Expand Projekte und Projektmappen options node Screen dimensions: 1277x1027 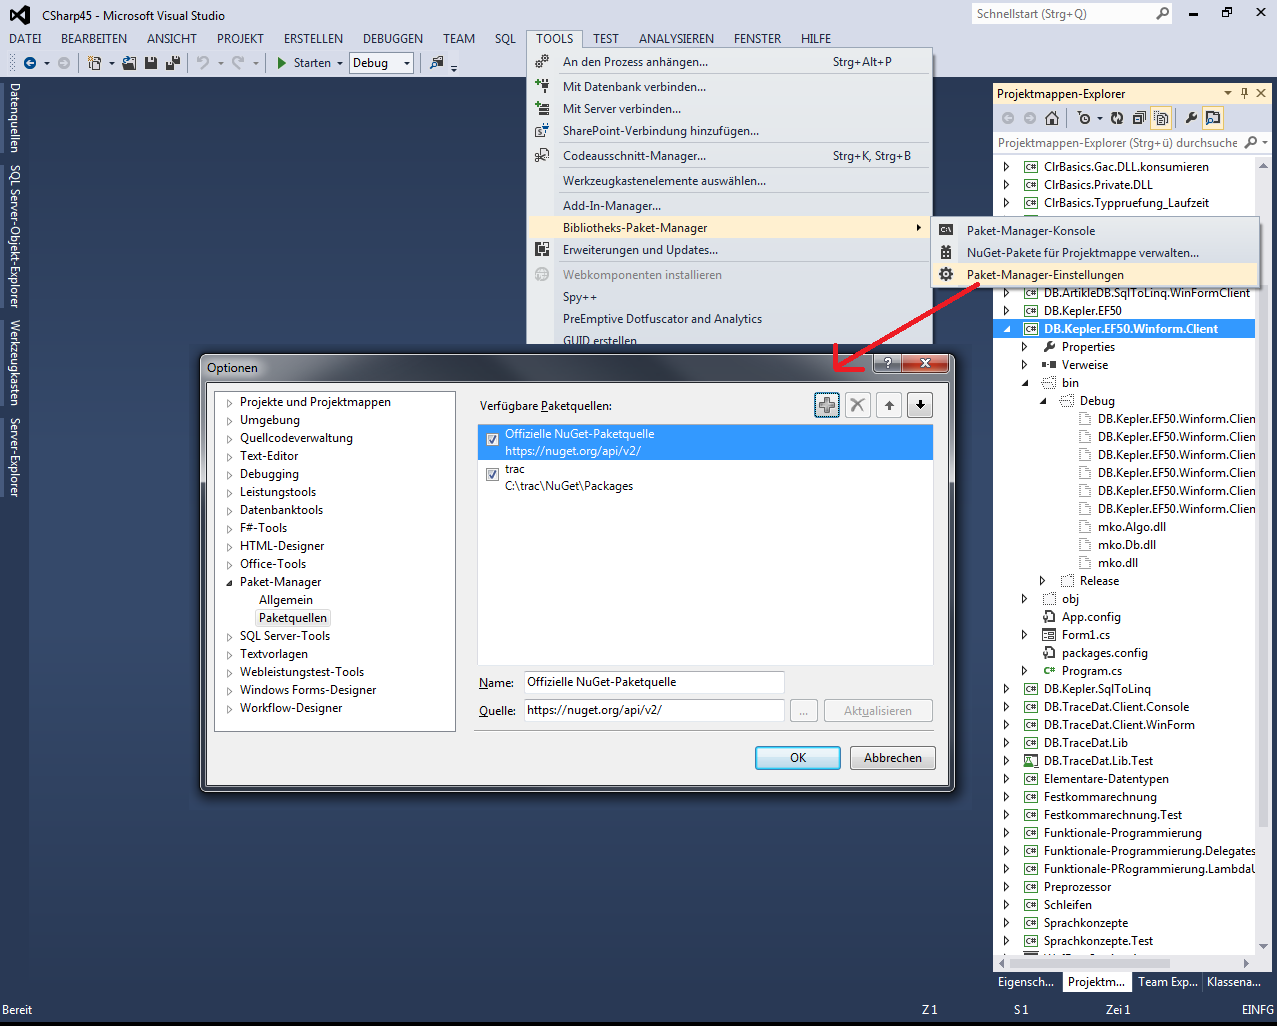[229, 403]
